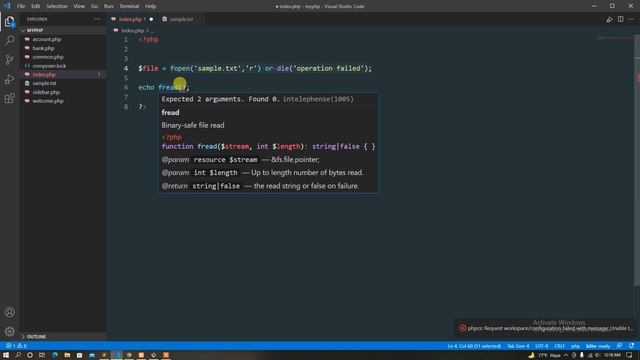Click Ln 4, Col 60 cursor position status
The image size is (640, 360).
[474, 346]
